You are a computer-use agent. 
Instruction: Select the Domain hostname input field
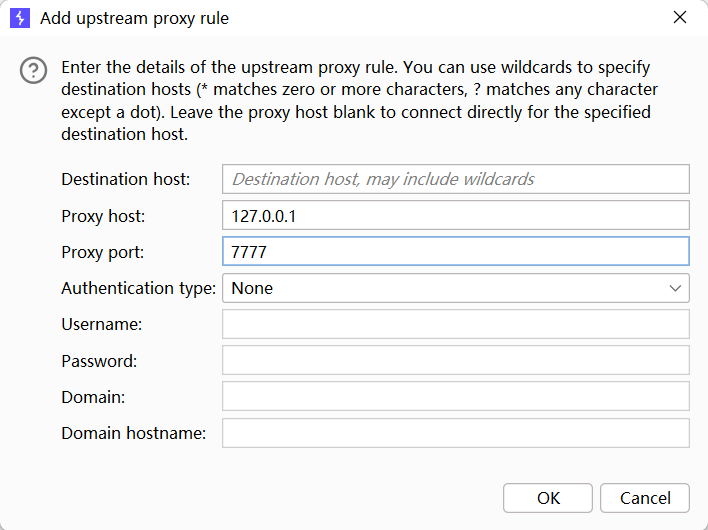click(455, 433)
